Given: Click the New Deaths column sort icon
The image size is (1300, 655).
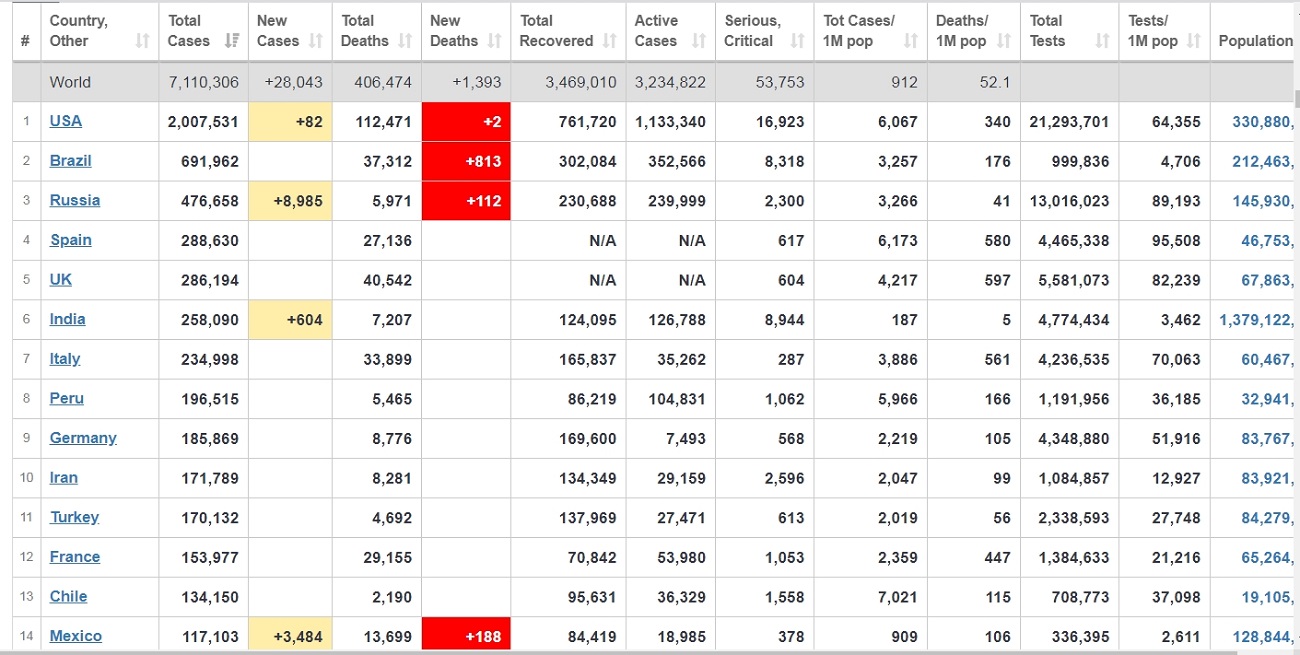Looking at the screenshot, I should click(x=494, y=41).
